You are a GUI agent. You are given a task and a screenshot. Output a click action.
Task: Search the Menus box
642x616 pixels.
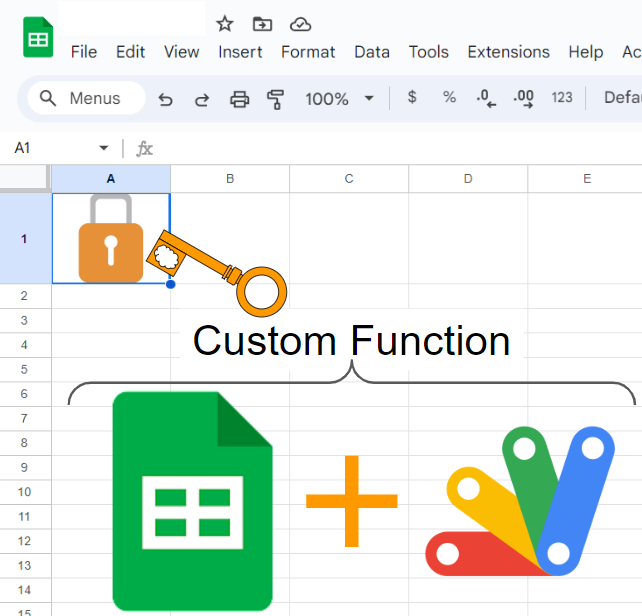[86, 98]
